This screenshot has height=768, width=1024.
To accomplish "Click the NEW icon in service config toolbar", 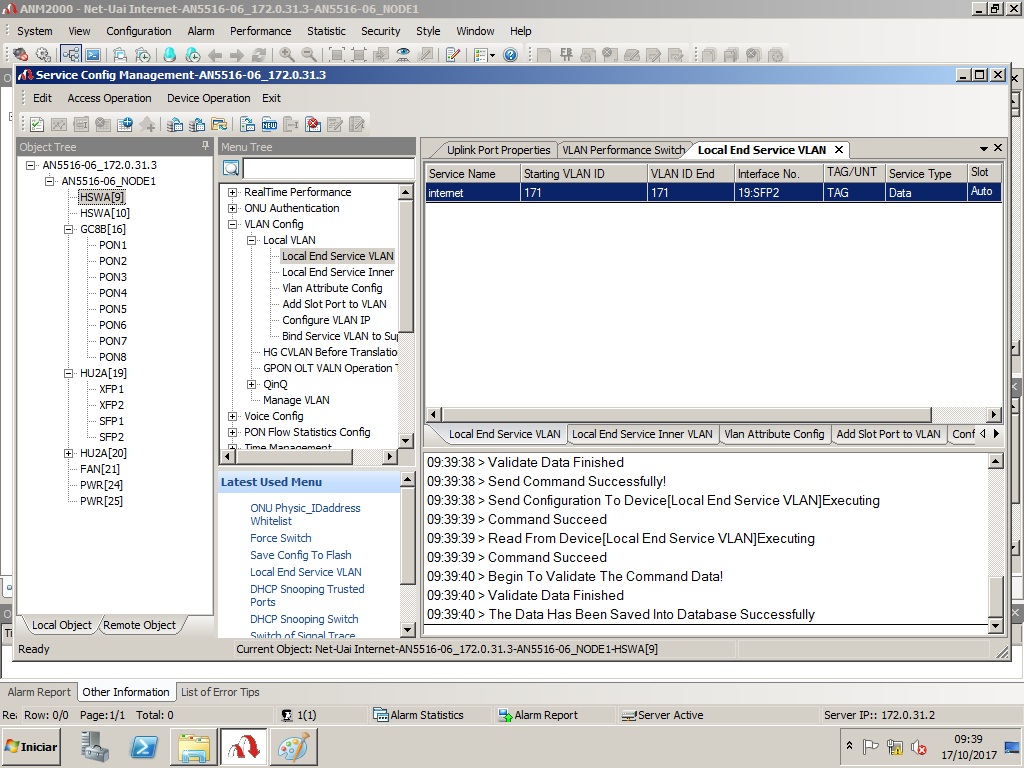I will tap(269, 125).
